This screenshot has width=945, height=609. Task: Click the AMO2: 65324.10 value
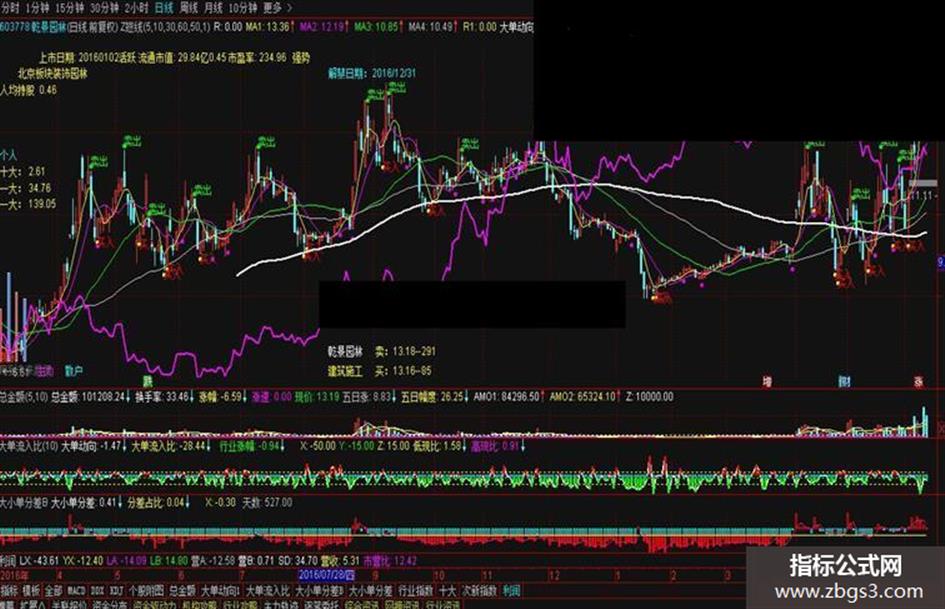583,397
